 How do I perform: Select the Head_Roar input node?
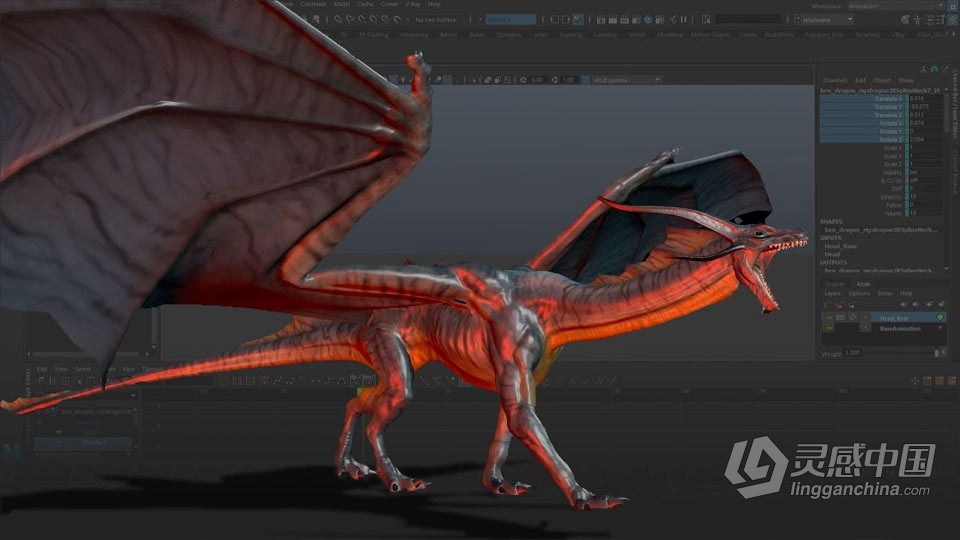pyautogui.click(x=841, y=246)
